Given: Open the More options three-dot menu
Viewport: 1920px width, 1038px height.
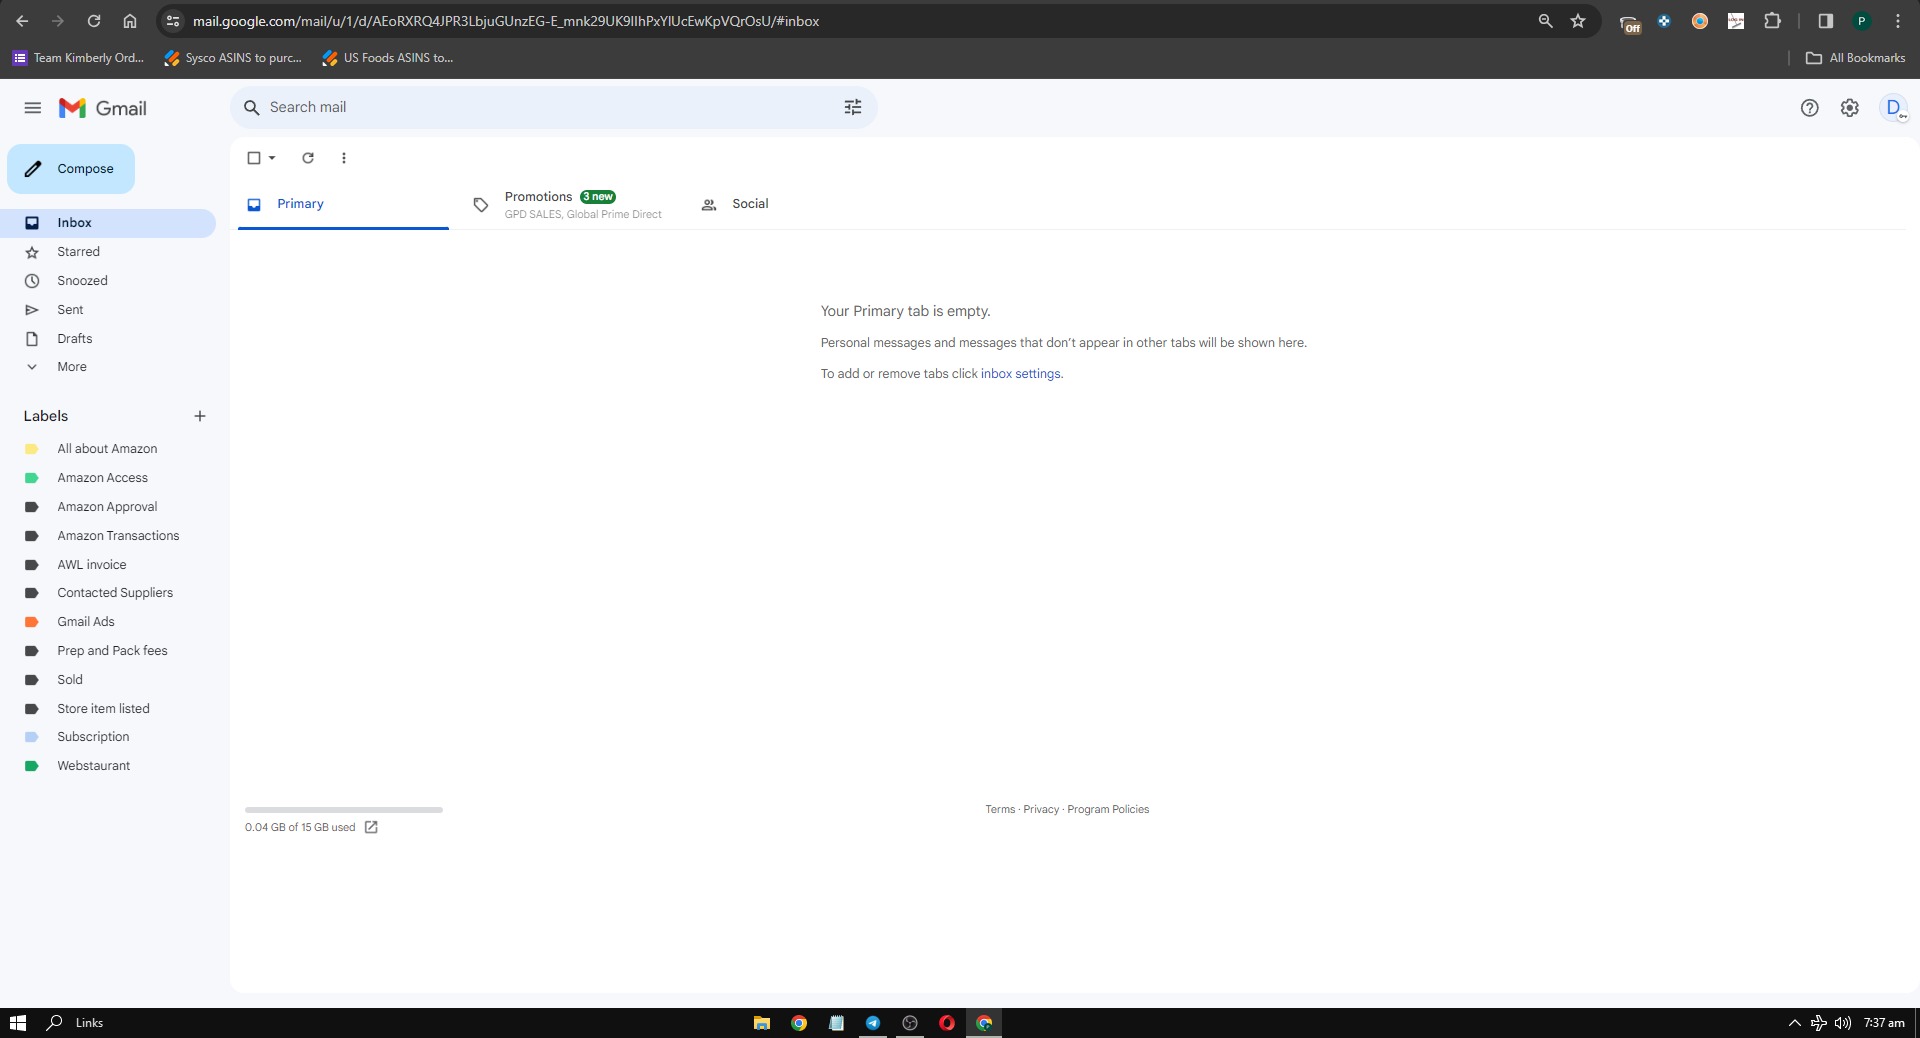Looking at the screenshot, I should 344,158.
